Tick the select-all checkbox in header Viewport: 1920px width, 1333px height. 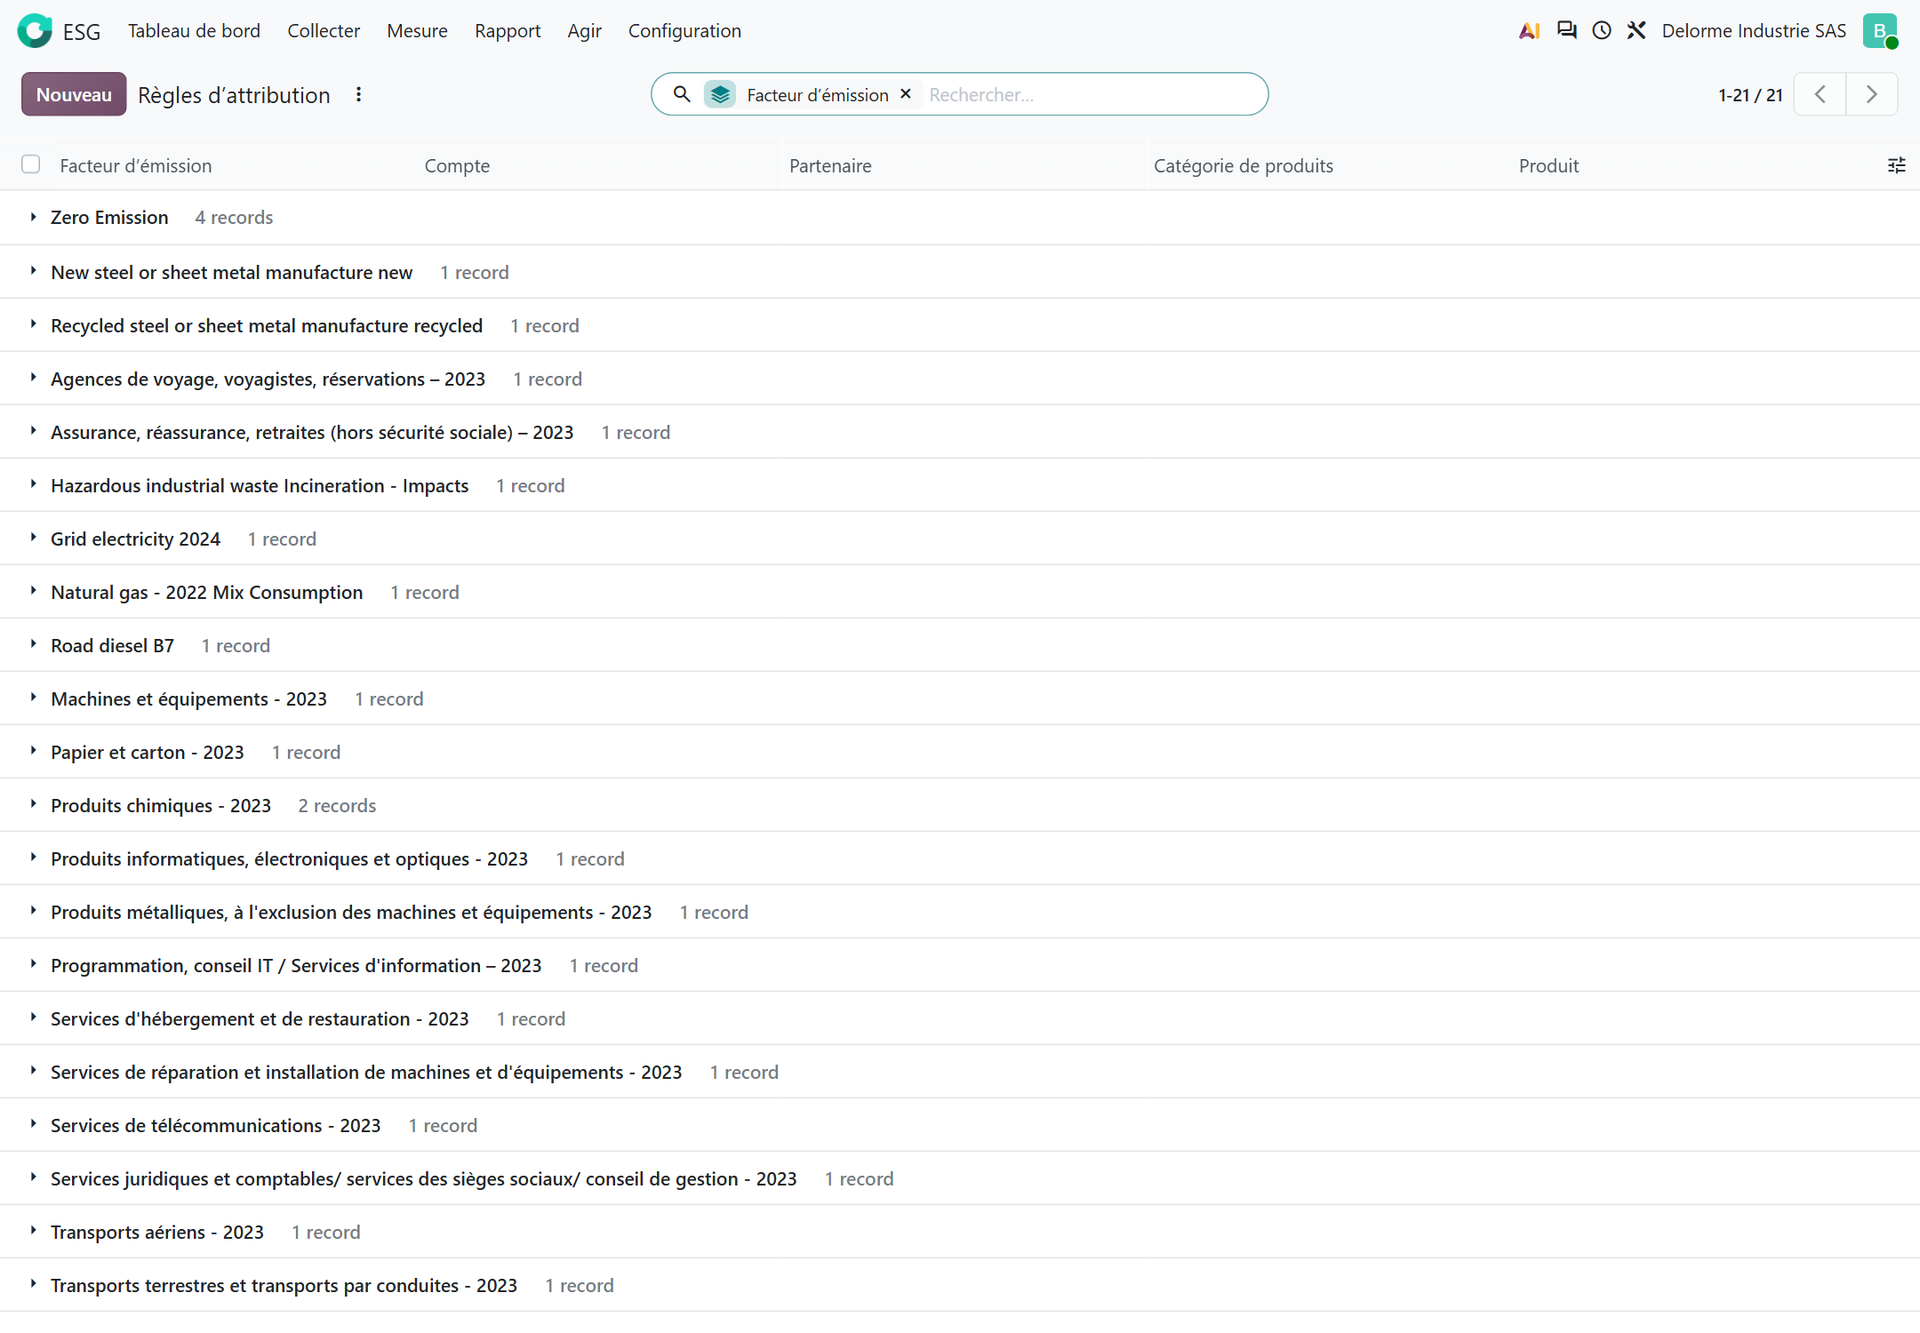[x=31, y=164]
